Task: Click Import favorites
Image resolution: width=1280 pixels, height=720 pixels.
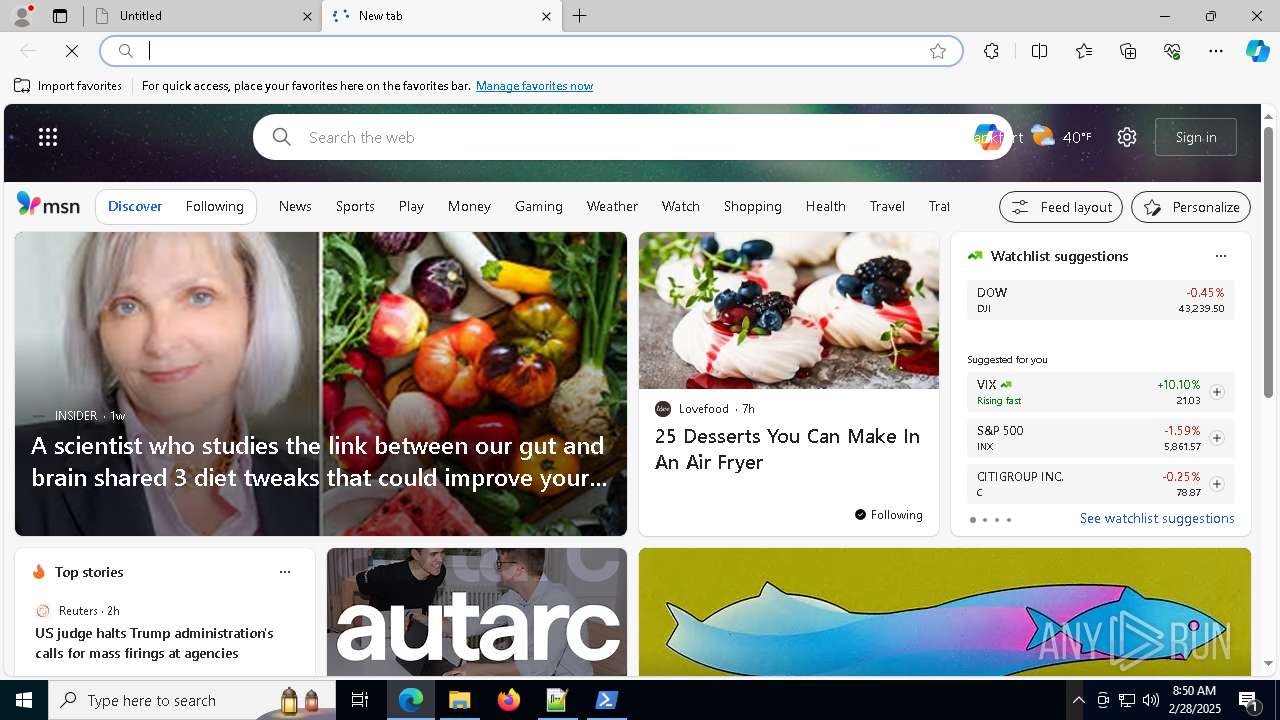Action: tap(68, 86)
